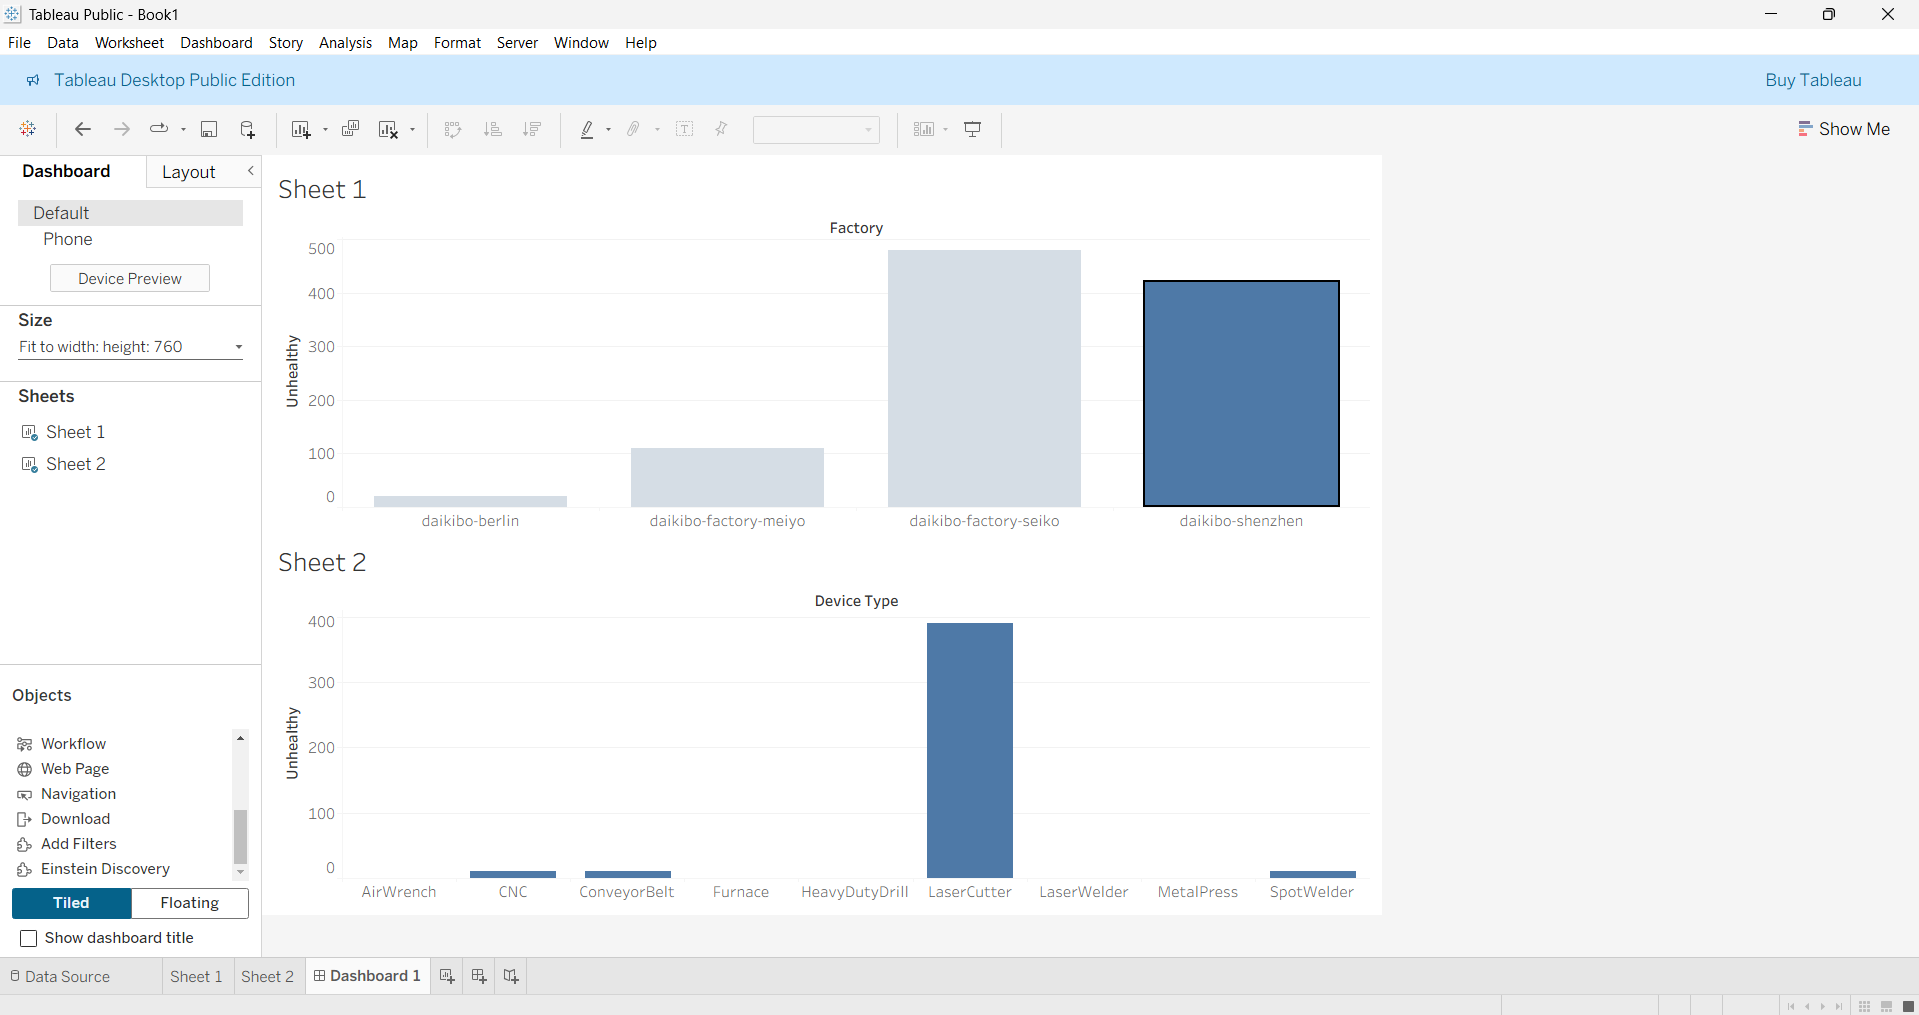Open the Highlight dropdown arrow

pos(608,129)
